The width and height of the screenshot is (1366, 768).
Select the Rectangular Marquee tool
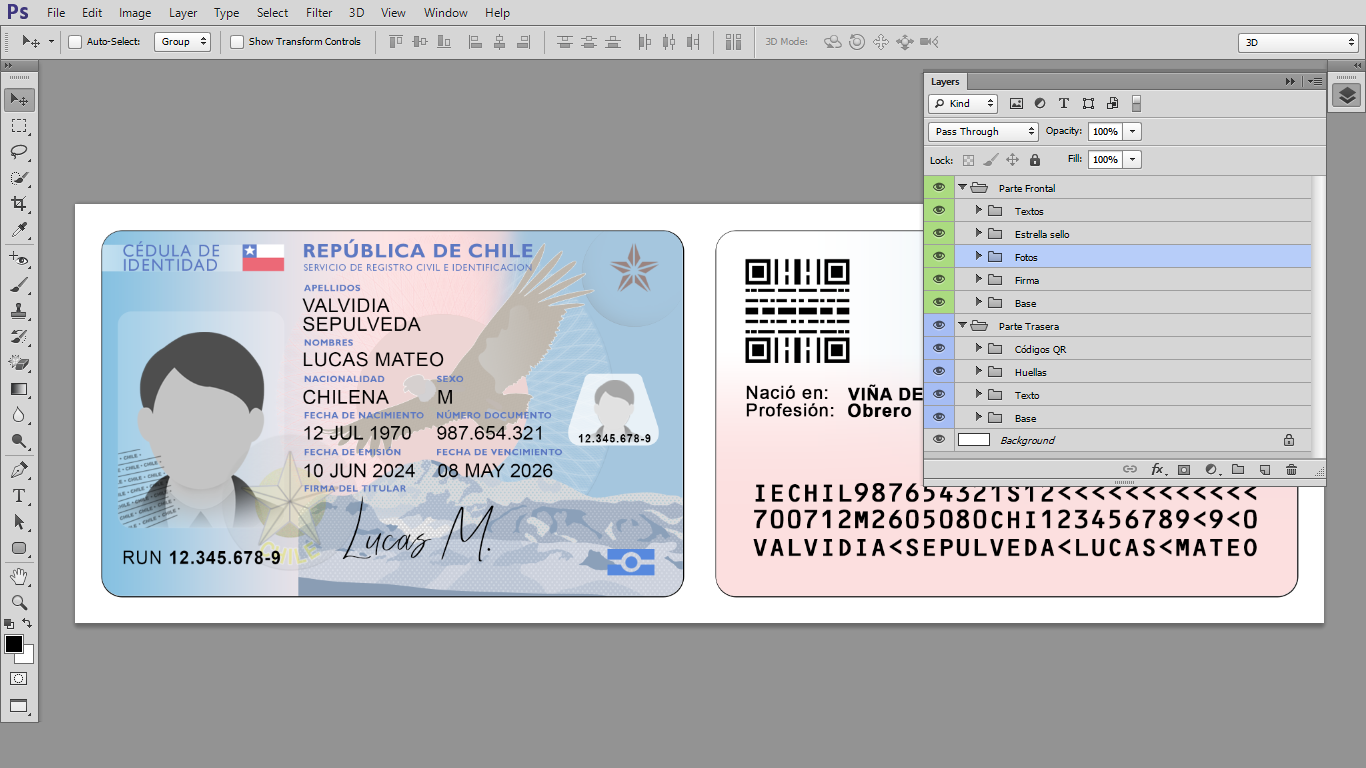[x=19, y=126]
